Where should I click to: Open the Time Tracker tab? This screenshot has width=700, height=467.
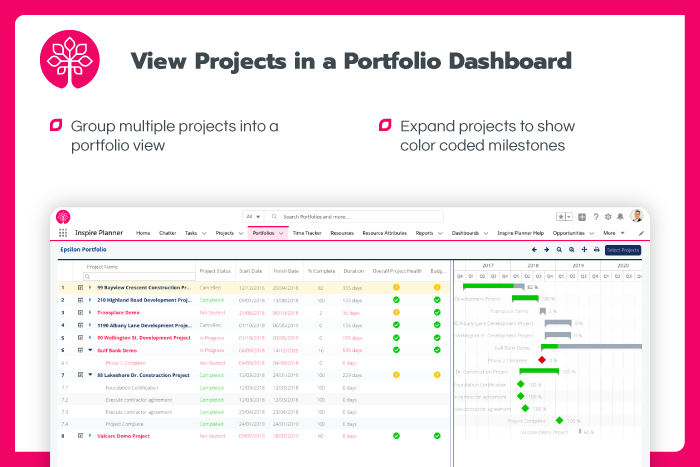(x=307, y=233)
